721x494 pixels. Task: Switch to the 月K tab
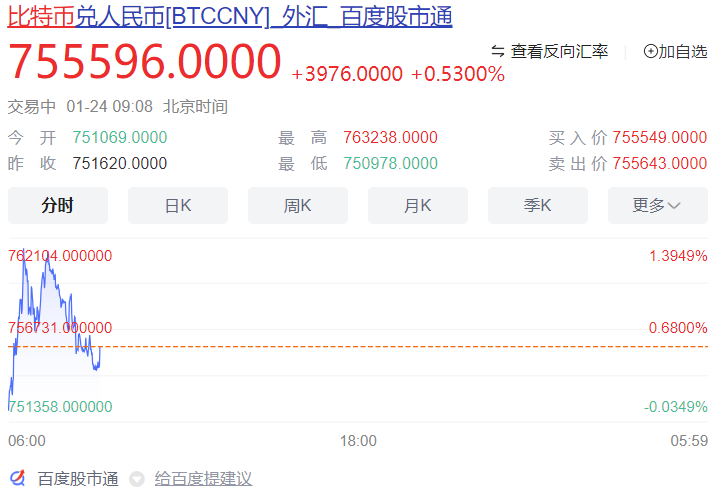coord(418,205)
